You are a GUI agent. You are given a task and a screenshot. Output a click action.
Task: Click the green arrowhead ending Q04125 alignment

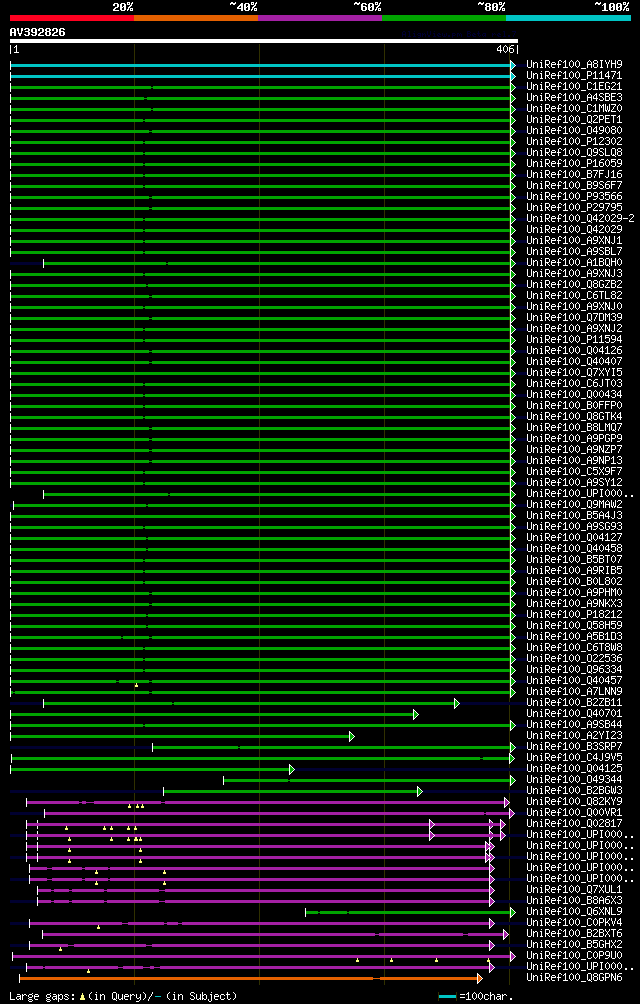tap(291, 769)
